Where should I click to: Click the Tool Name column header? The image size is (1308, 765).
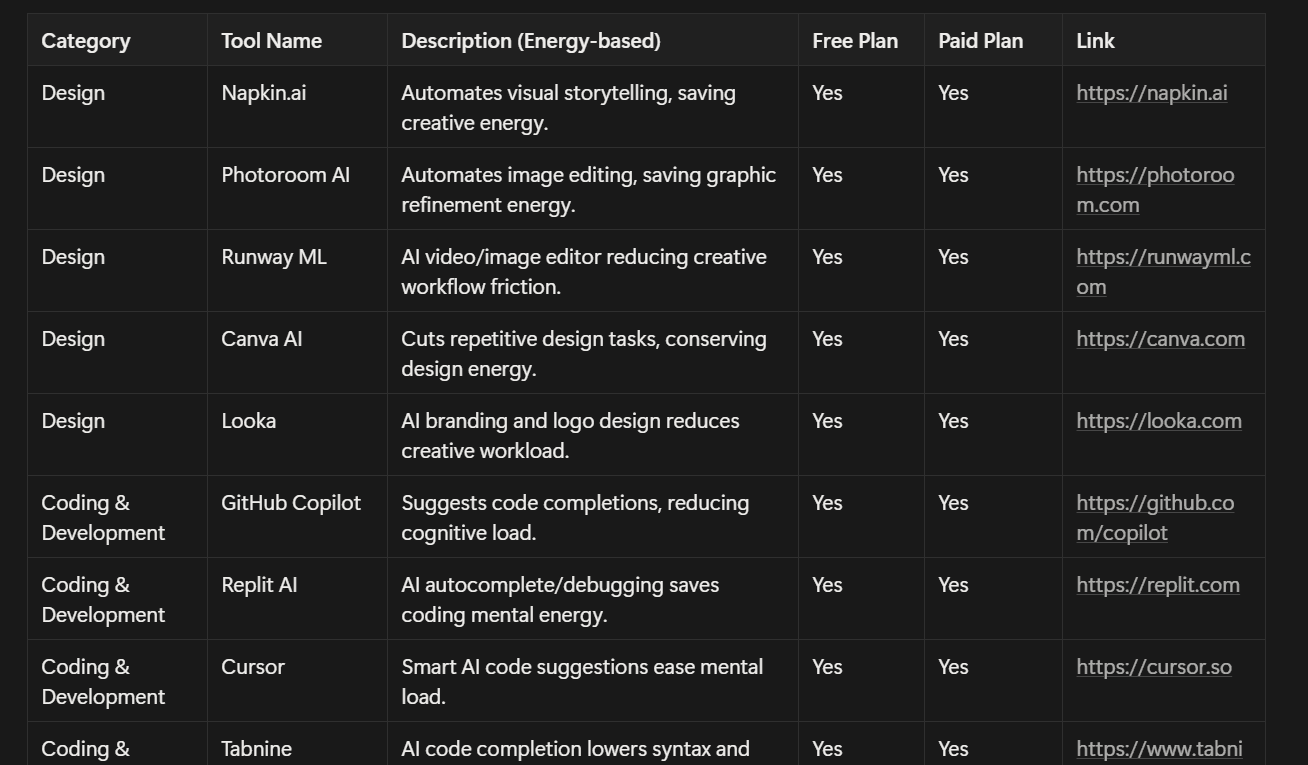271,41
